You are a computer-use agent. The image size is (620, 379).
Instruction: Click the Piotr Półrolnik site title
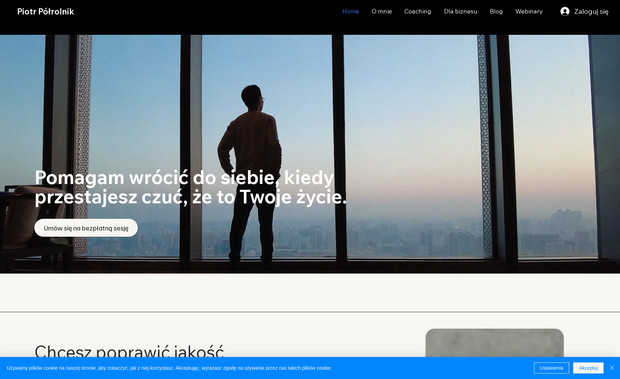pyautogui.click(x=45, y=11)
